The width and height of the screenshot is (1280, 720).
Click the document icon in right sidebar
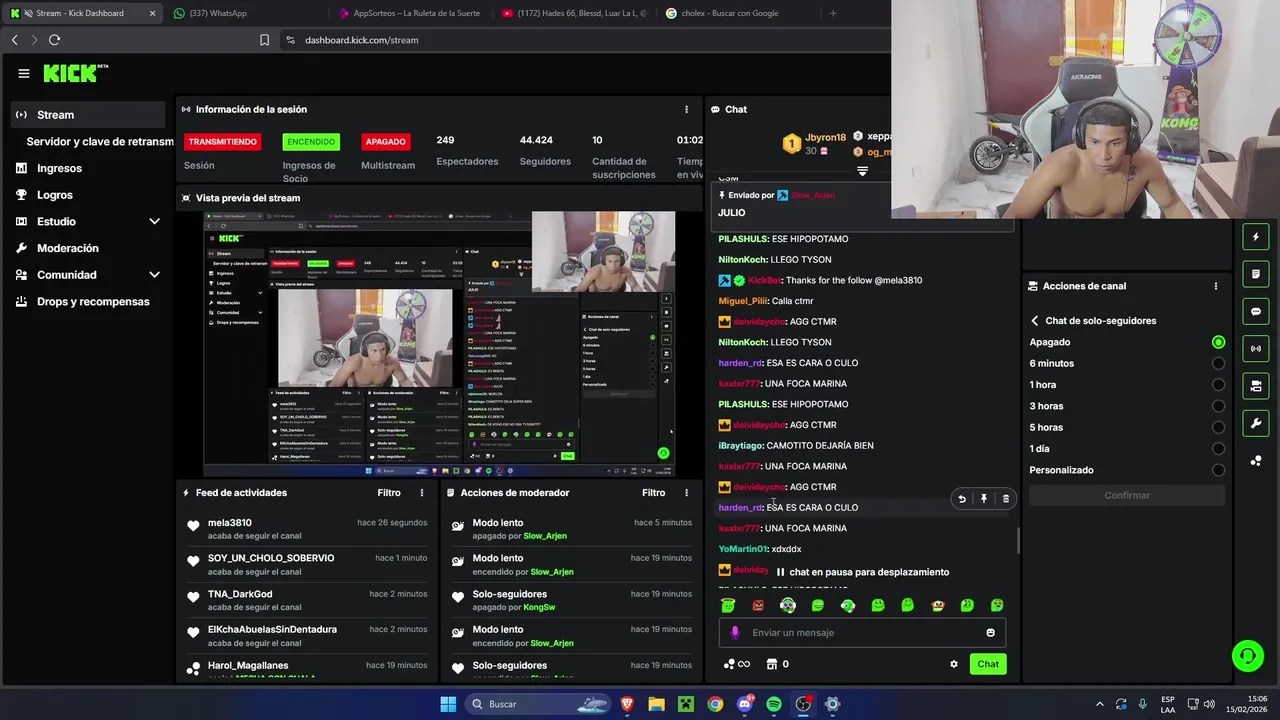(x=1256, y=274)
